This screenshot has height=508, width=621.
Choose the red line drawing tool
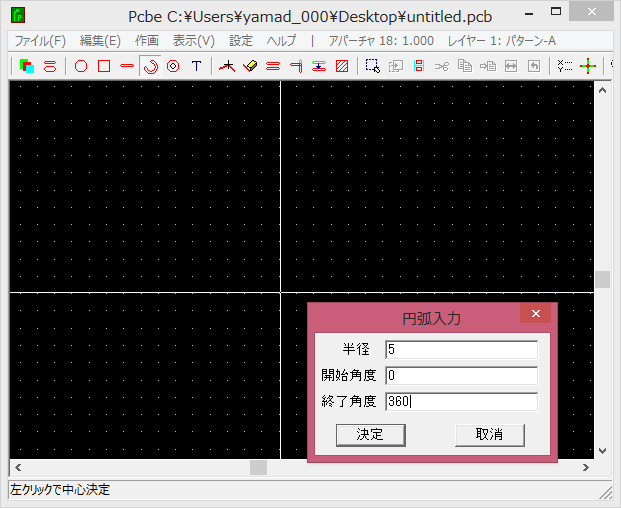click(x=127, y=66)
